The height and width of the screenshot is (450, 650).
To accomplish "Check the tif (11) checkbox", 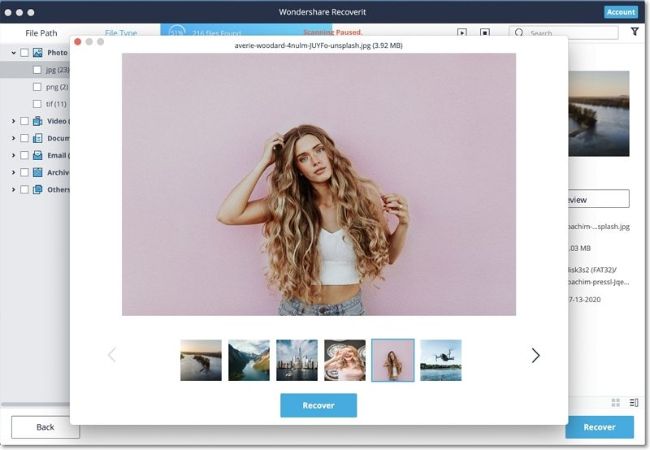I will (37, 104).
